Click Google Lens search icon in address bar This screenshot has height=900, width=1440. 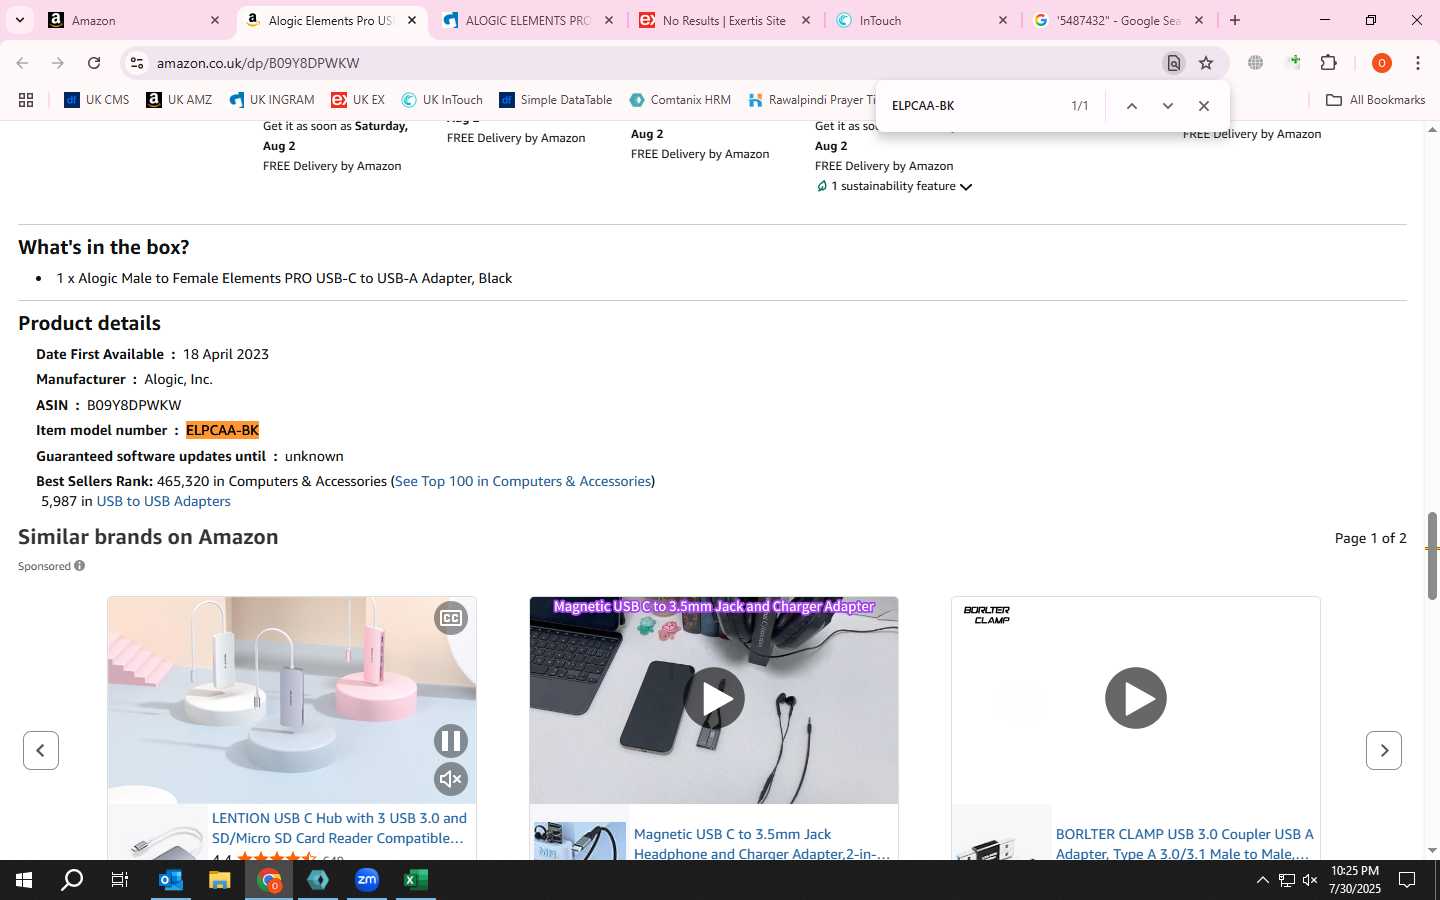coord(1173,63)
